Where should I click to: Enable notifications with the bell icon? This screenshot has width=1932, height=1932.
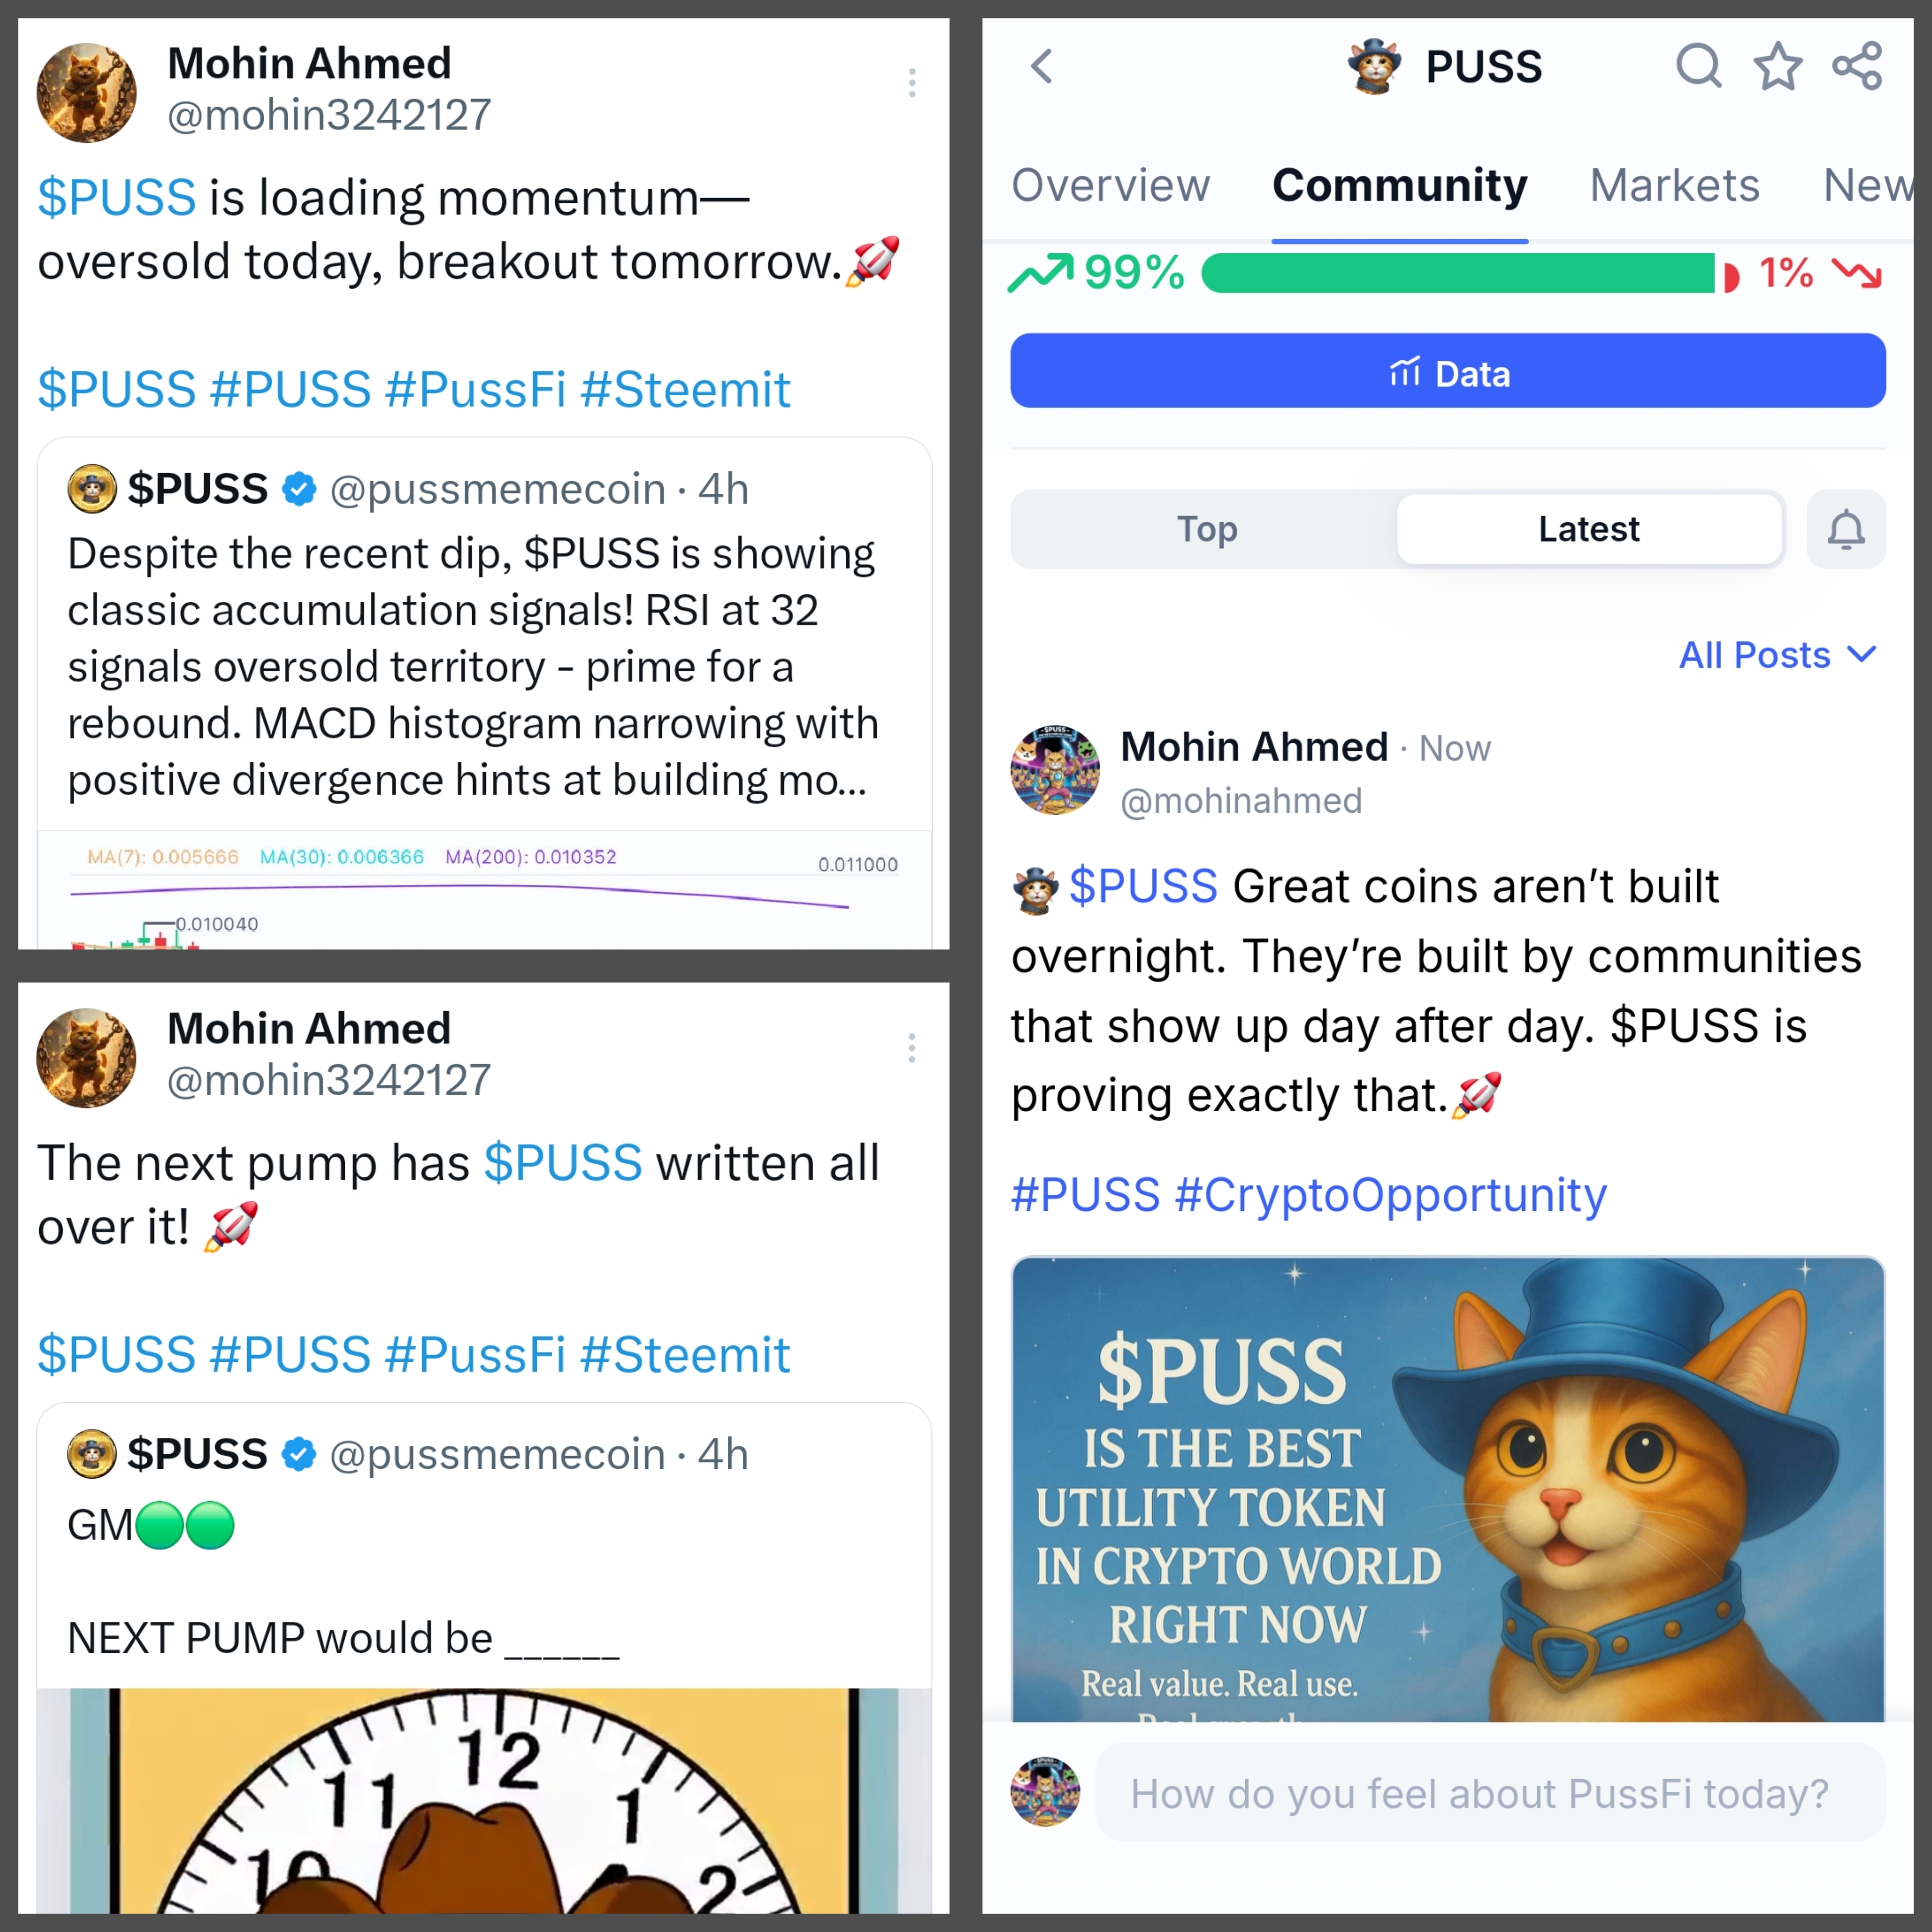(x=1846, y=529)
